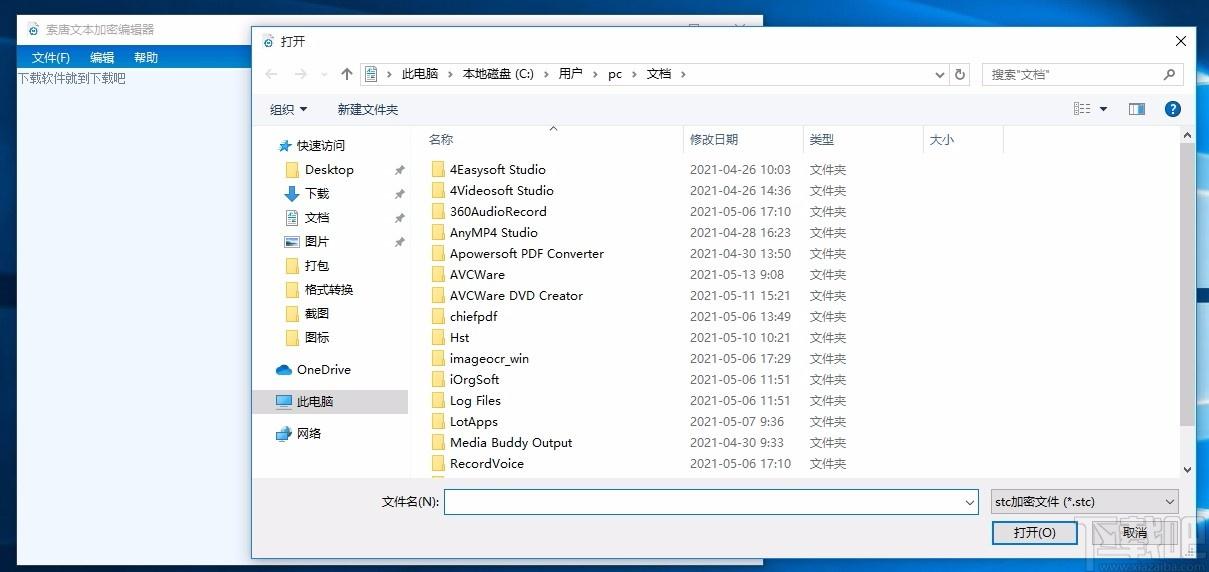The image size is (1209, 572).
Task: Select the RecordVoice folder icon
Action: tap(438, 464)
